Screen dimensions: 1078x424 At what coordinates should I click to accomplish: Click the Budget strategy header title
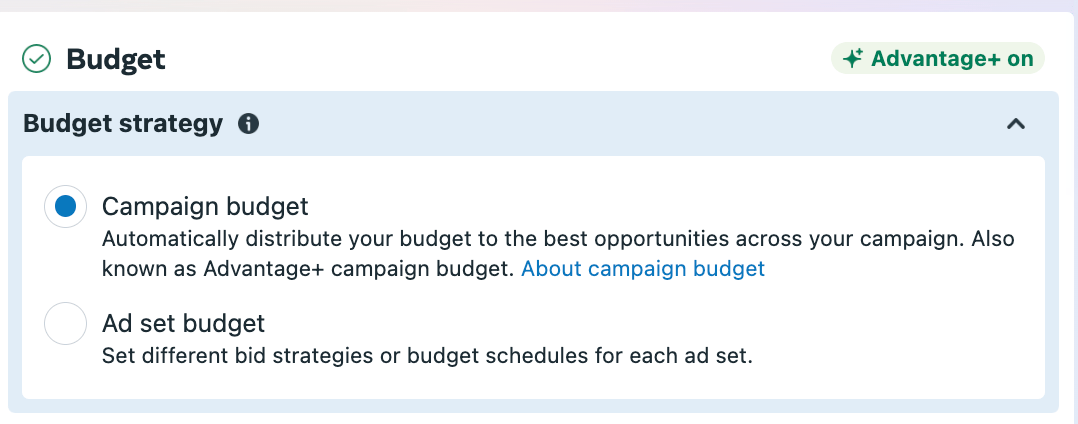point(122,124)
